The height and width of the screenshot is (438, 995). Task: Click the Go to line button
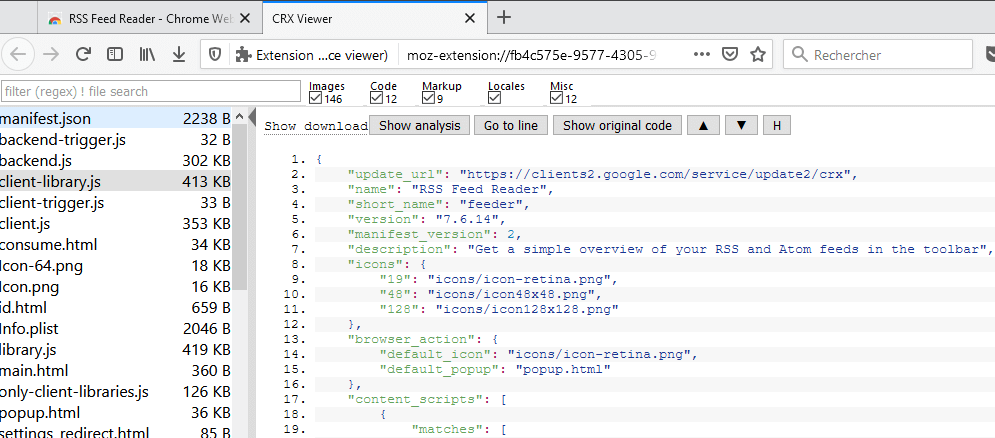[511, 125]
